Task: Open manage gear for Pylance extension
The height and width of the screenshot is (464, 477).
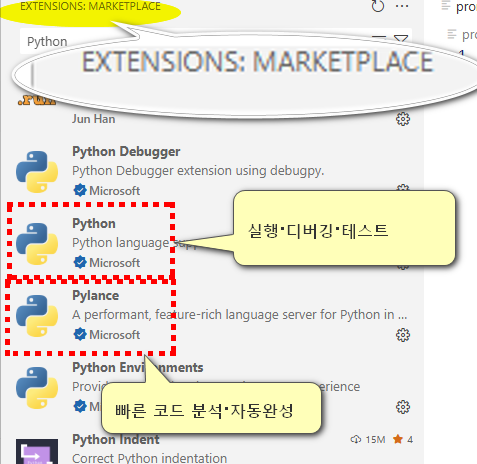Action: tap(403, 335)
